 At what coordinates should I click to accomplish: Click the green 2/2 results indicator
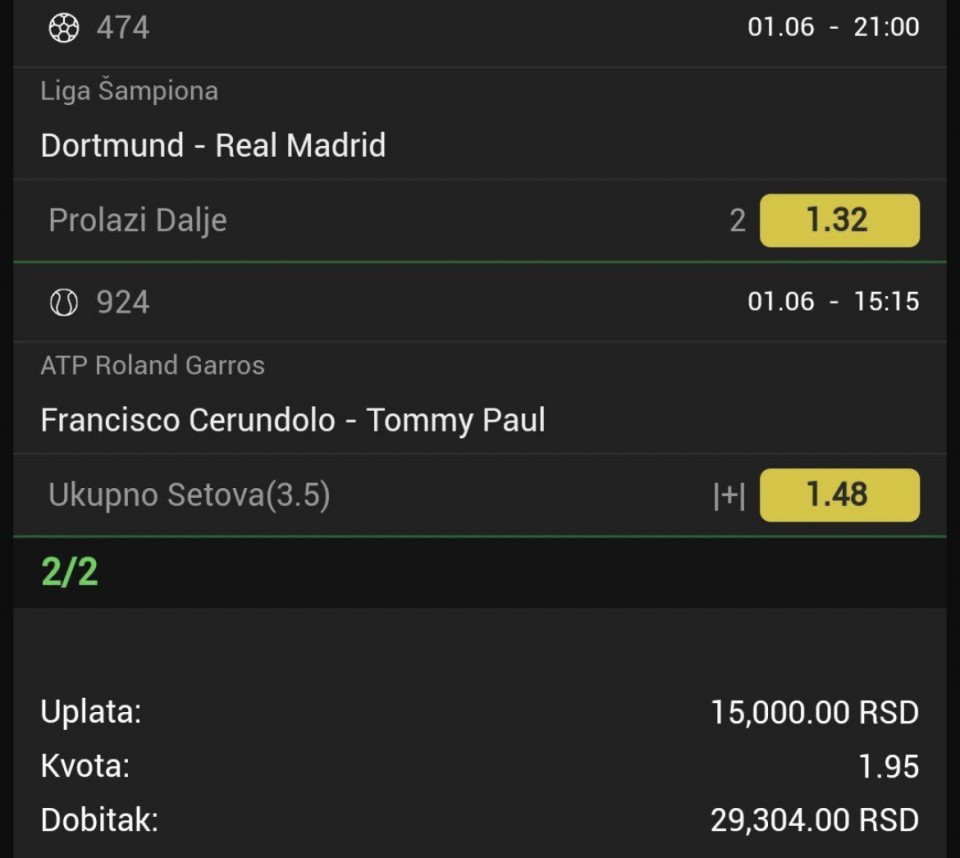(70, 572)
